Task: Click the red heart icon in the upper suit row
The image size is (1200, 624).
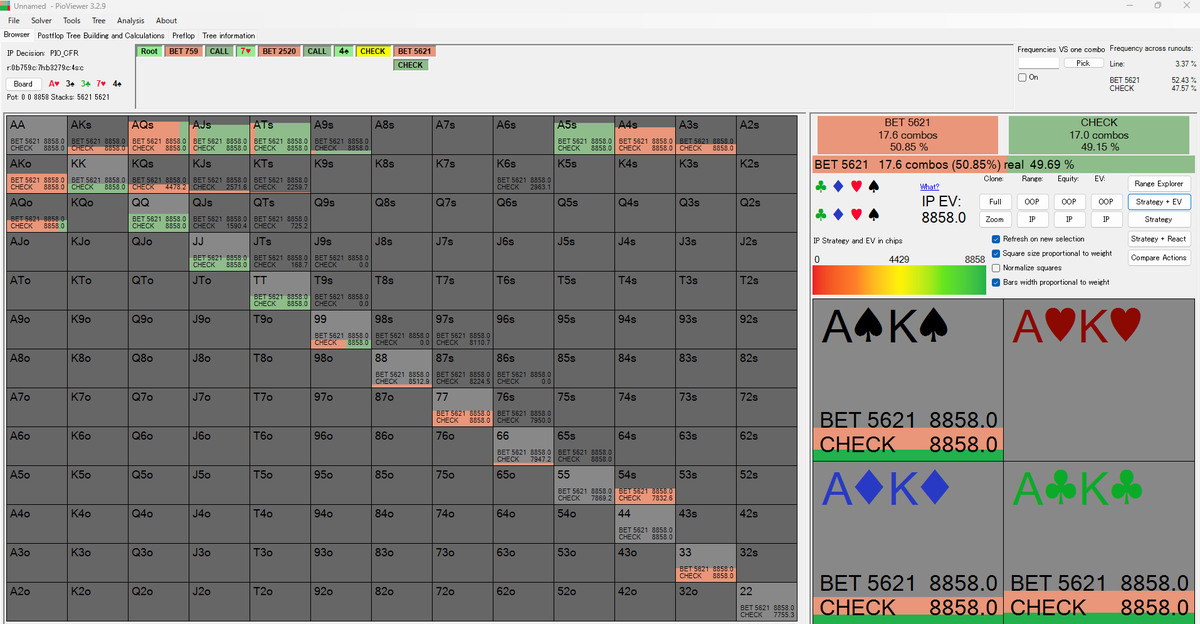Action: click(856, 187)
